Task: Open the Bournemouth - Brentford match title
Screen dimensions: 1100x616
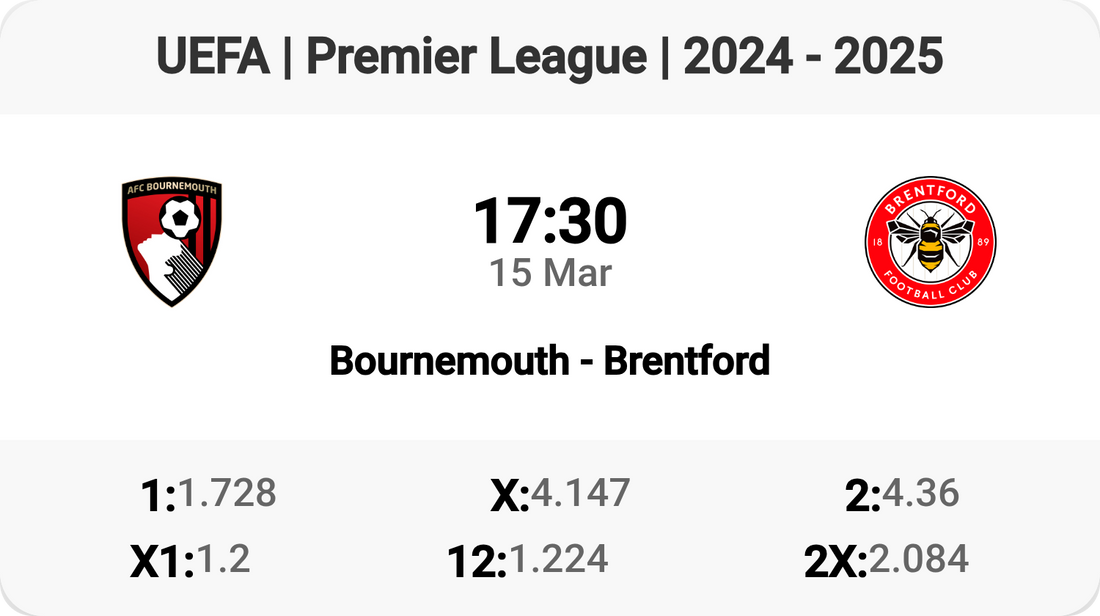Action: (550, 360)
